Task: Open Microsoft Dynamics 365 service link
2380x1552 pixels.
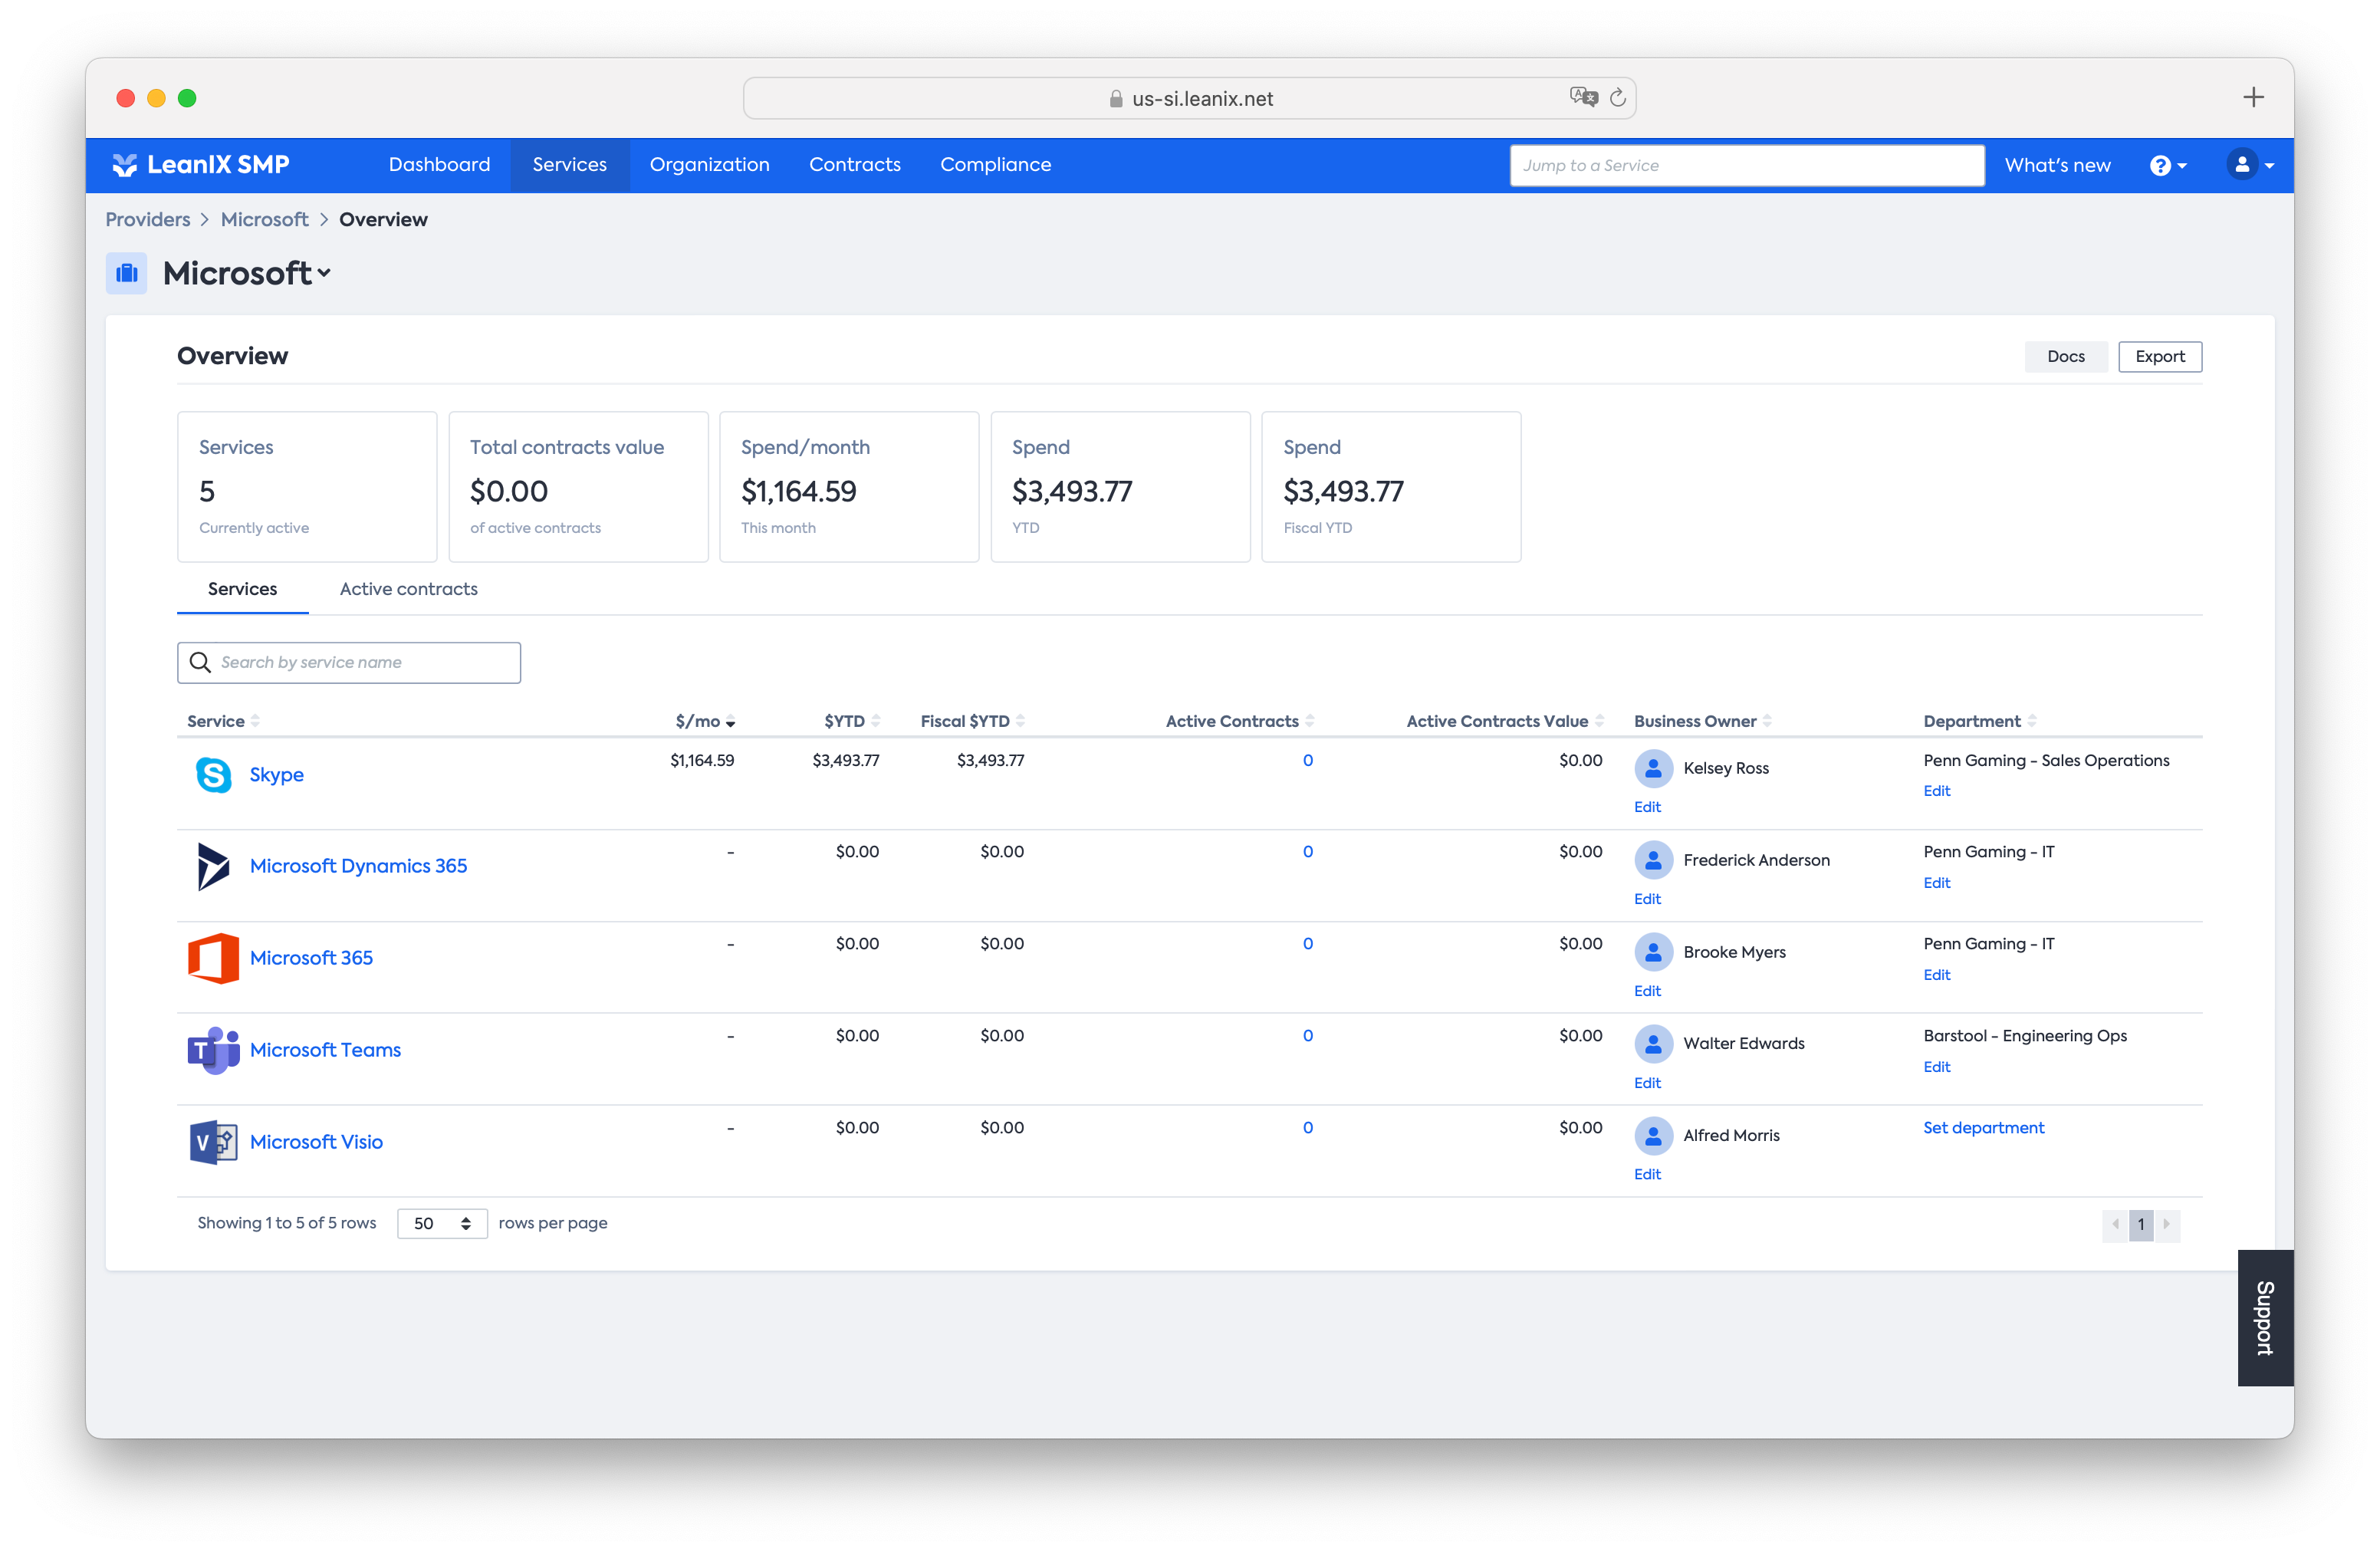Action: pyautogui.click(x=358, y=866)
